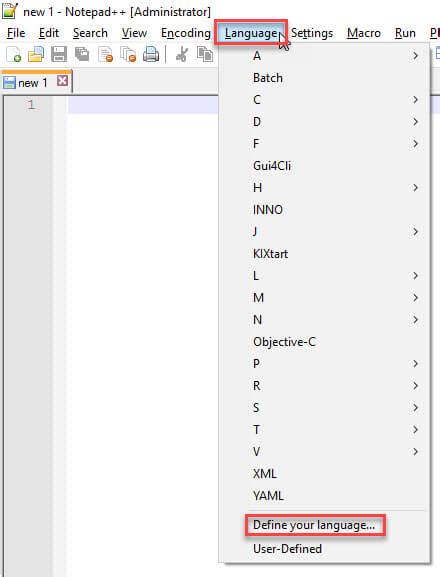Close the new 1 tab with red X
Image resolution: width=440 pixels, height=577 pixels.
click(x=62, y=81)
